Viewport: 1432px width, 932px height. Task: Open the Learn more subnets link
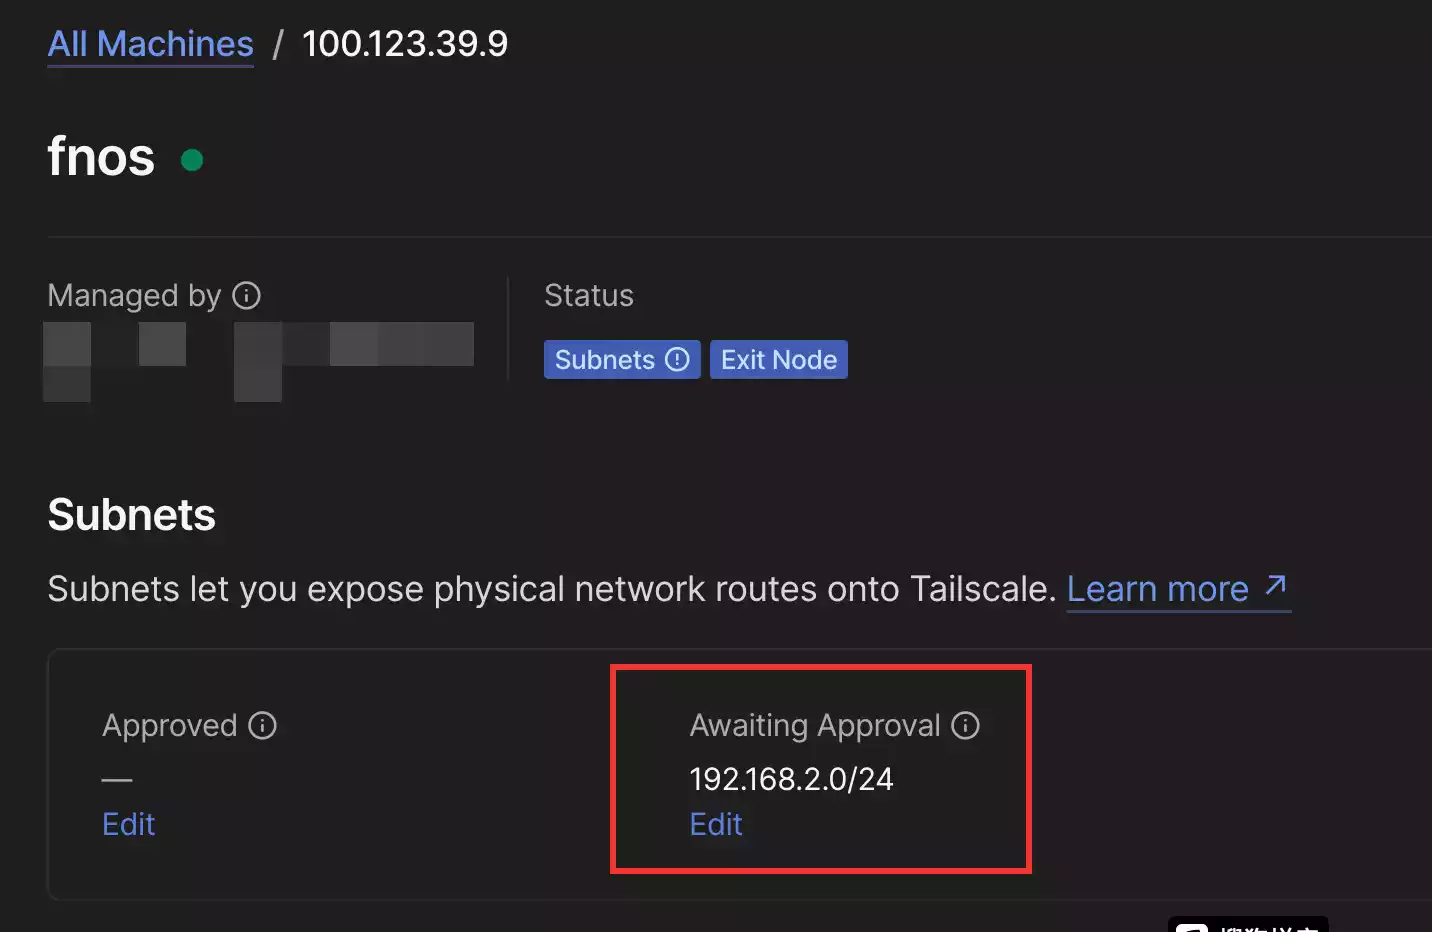point(1157,589)
